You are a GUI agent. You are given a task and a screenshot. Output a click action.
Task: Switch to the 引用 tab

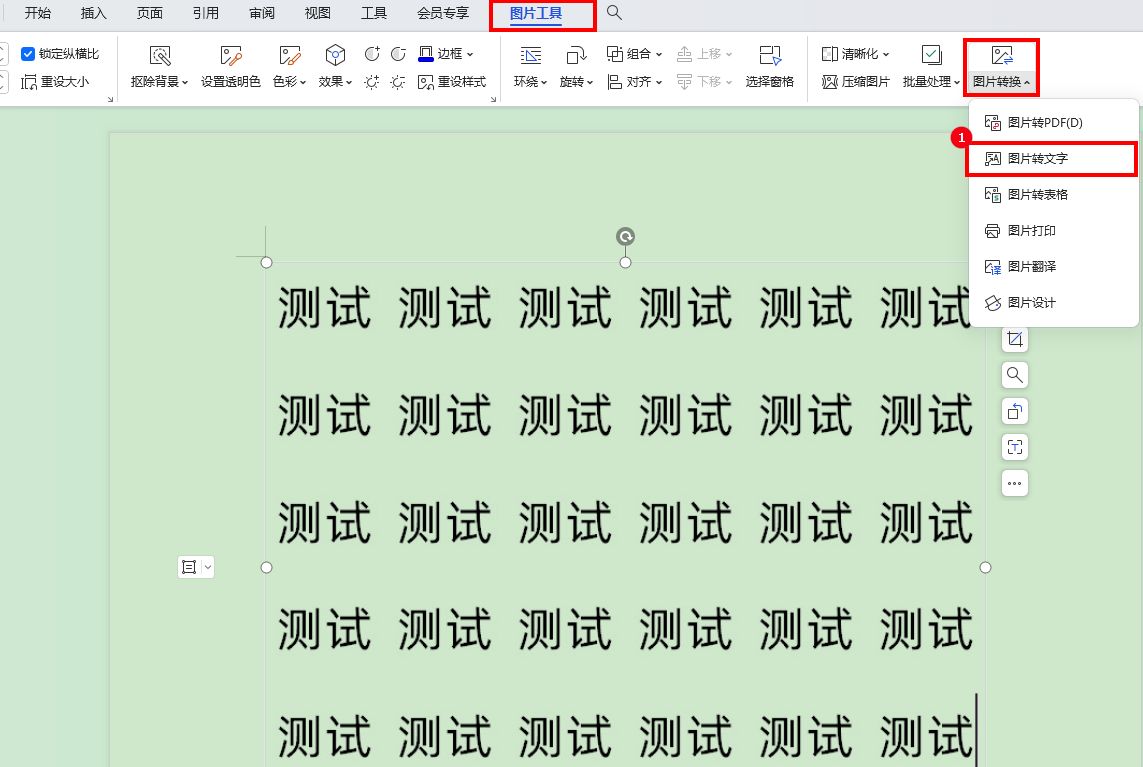206,13
